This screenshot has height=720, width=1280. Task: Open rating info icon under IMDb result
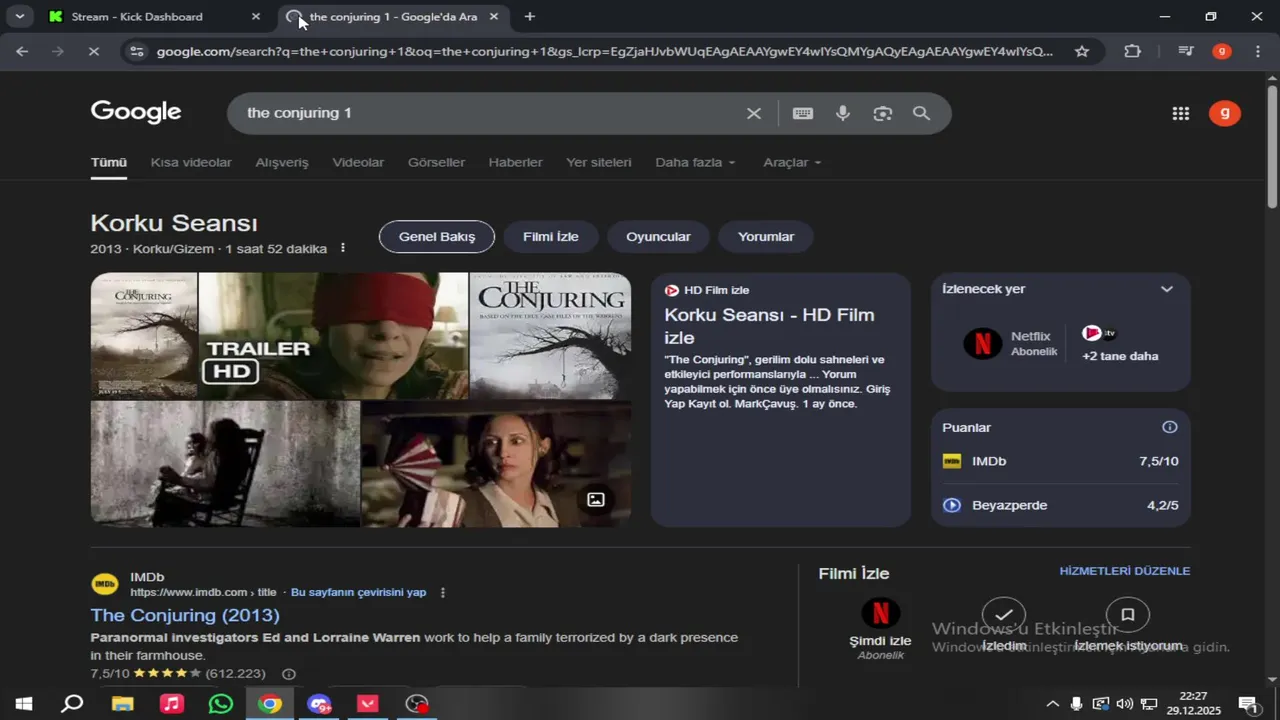tap(289, 674)
